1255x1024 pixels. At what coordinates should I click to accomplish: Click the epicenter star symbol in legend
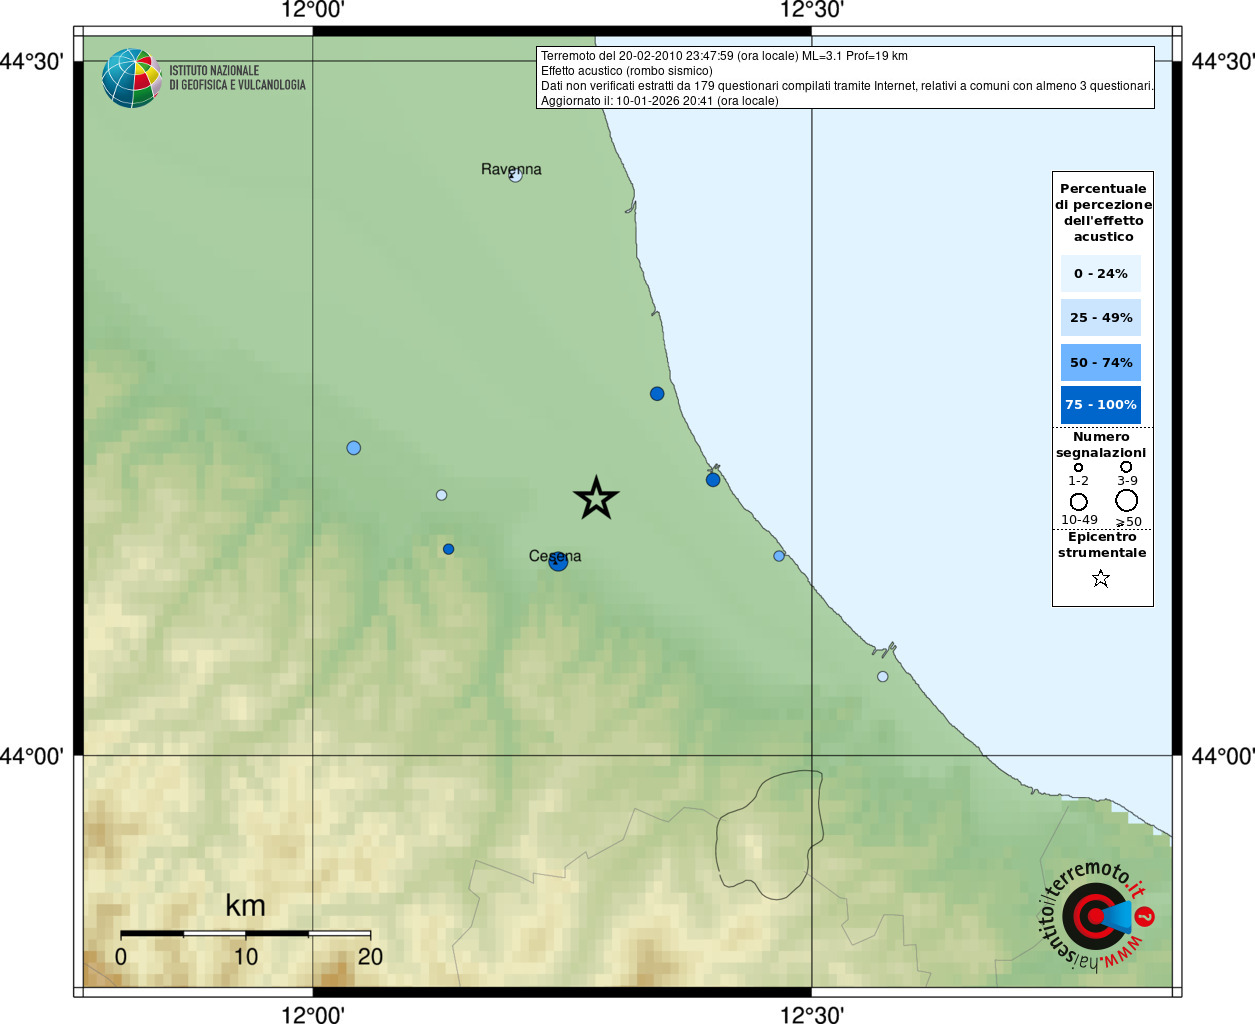coord(1101,578)
